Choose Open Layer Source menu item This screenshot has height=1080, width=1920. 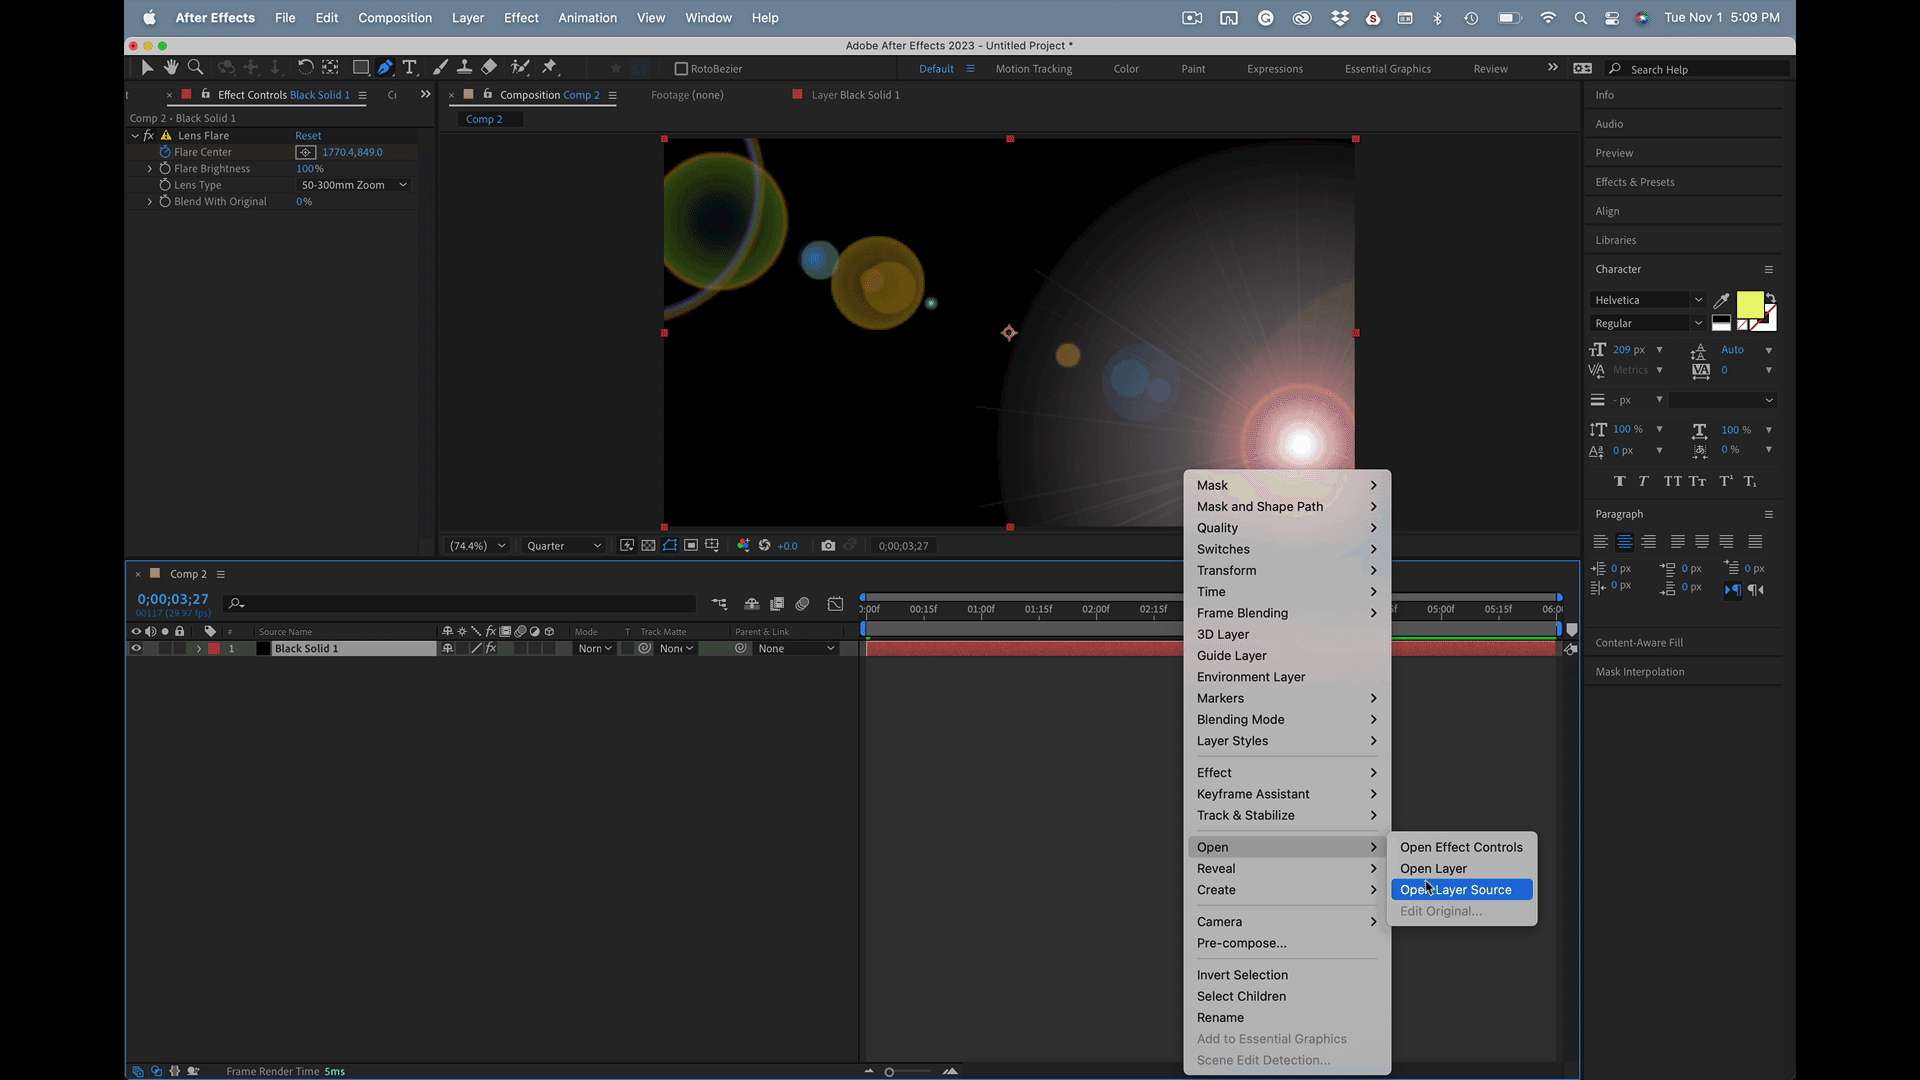[1460, 890]
